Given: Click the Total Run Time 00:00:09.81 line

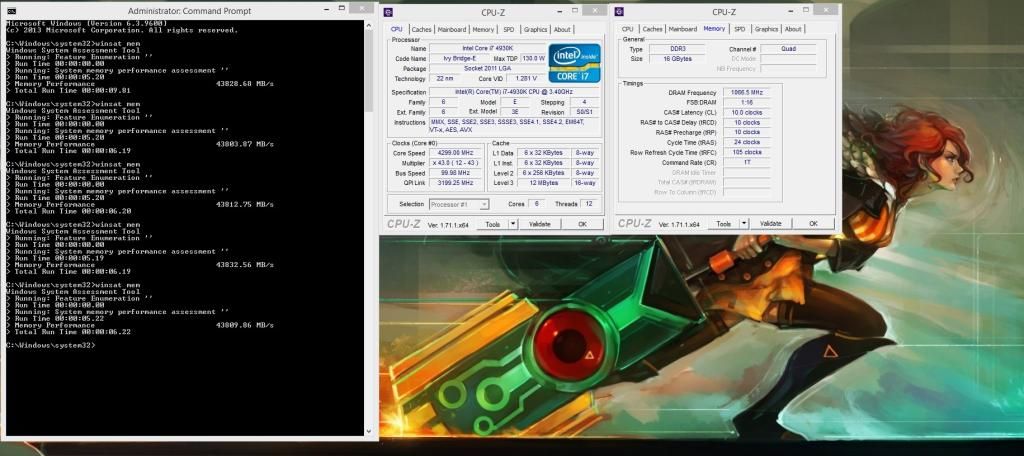Looking at the screenshot, I should [x=69, y=91].
